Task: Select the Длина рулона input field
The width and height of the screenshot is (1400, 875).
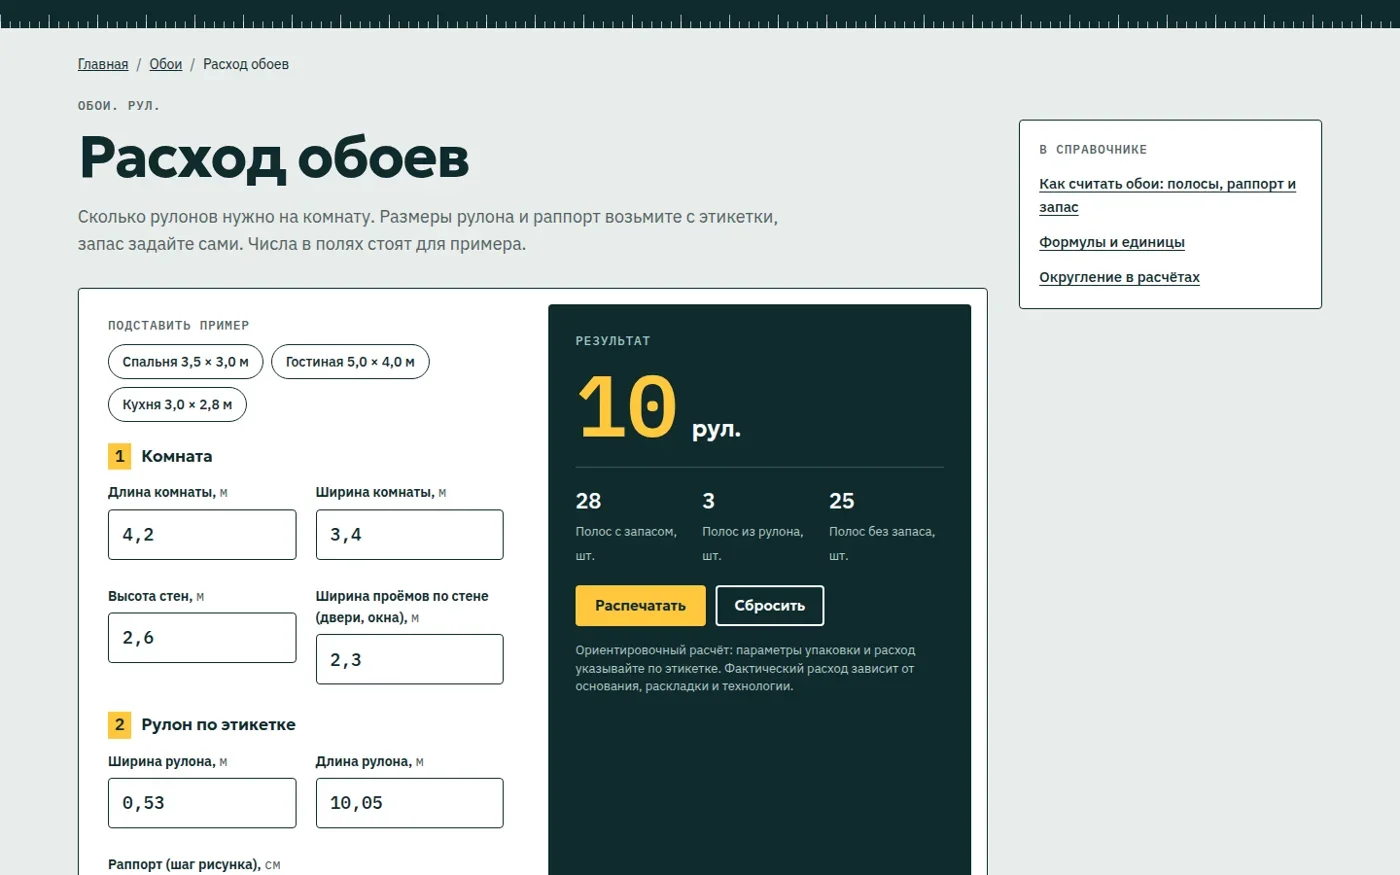Action: pos(410,803)
